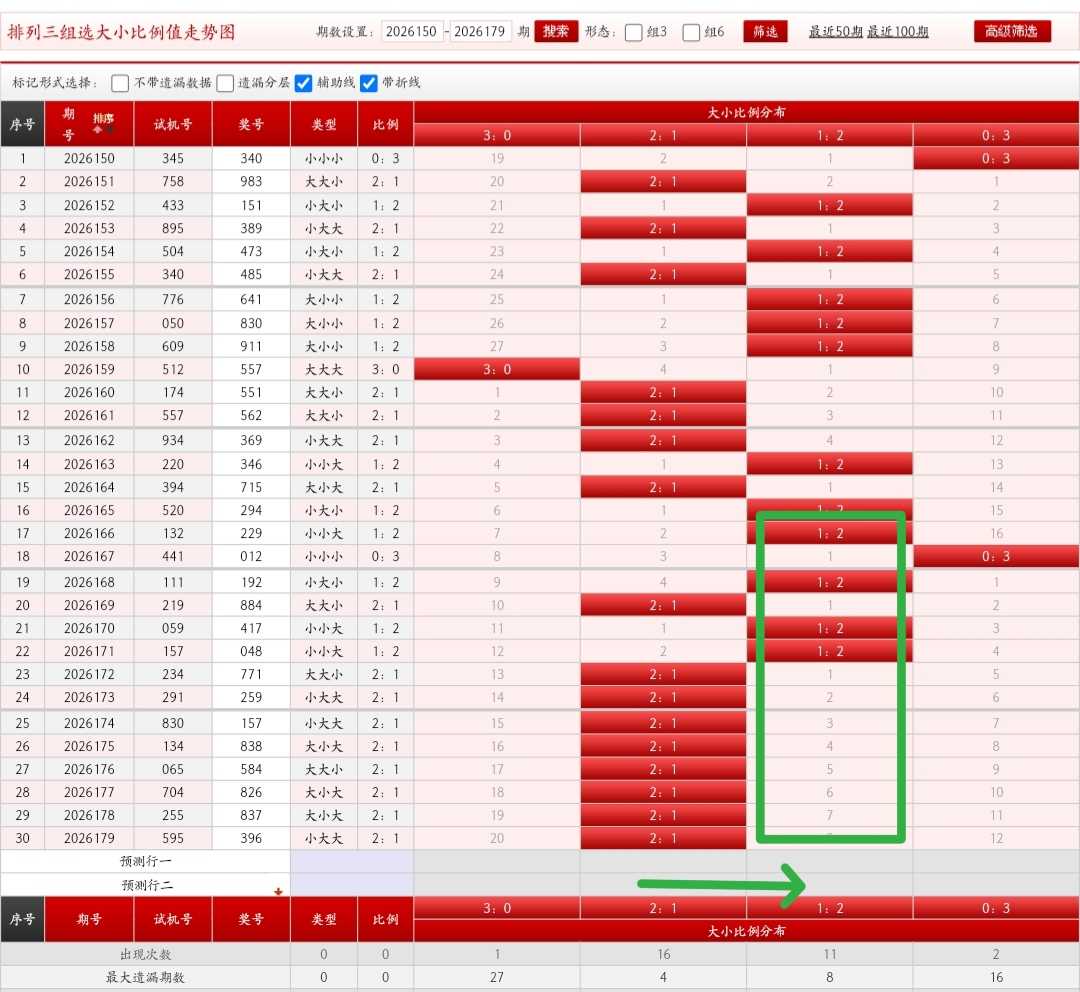This screenshot has width=1080, height=992.
Task: Open 高级筛选 advanced filter
Action: 1012,31
